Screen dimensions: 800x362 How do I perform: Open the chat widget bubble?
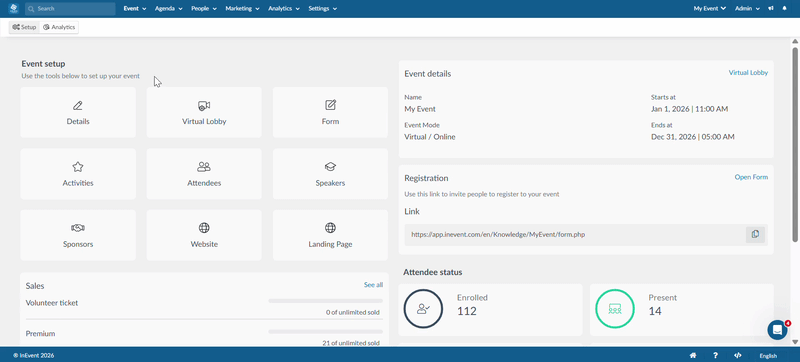point(777,330)
